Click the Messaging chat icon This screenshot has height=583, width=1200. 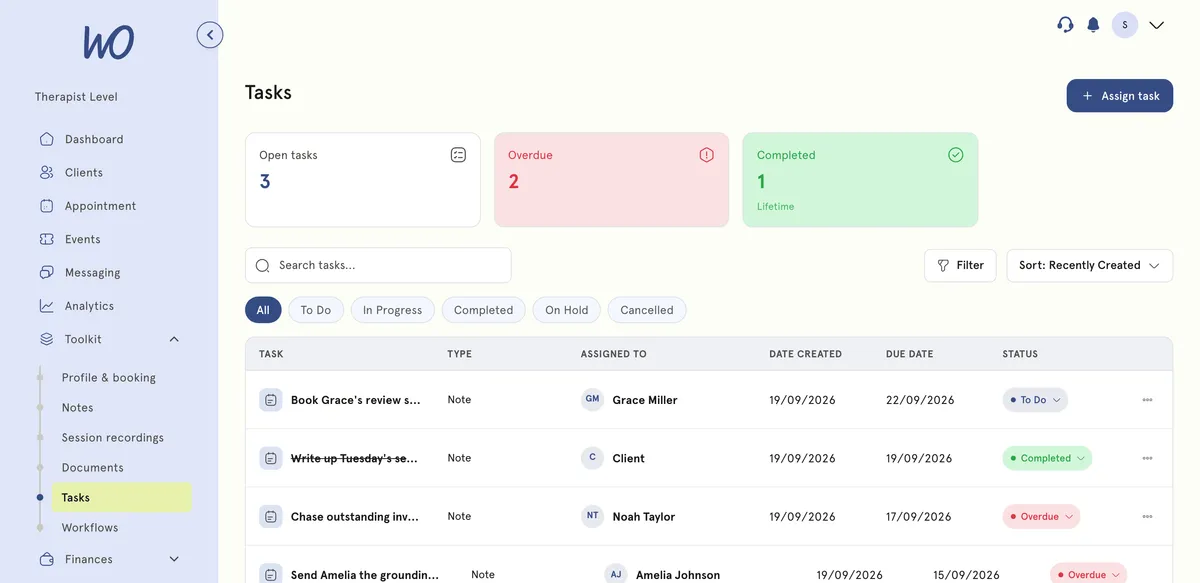[x=47, y=272]
